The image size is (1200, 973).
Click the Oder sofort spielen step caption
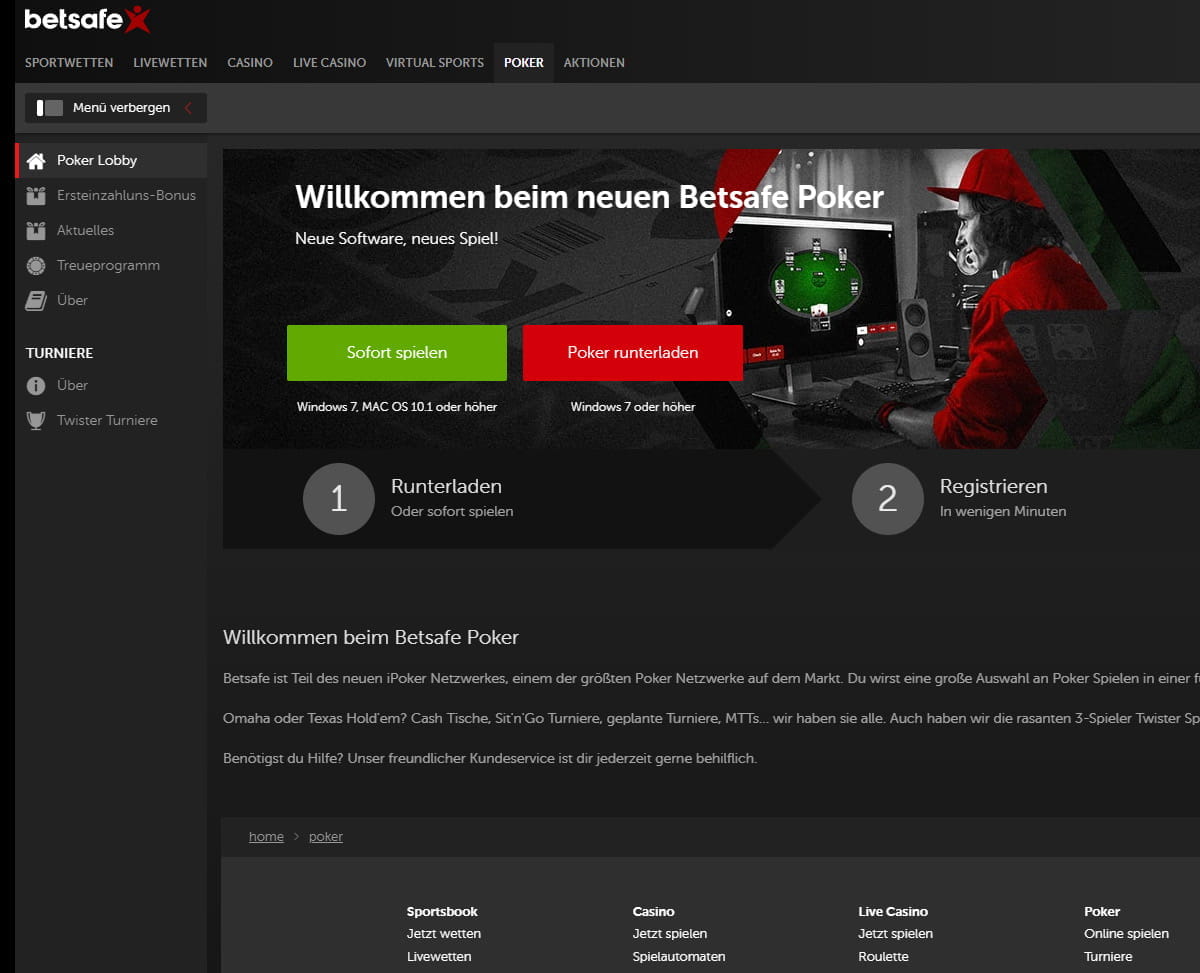[x=452, y=511]
